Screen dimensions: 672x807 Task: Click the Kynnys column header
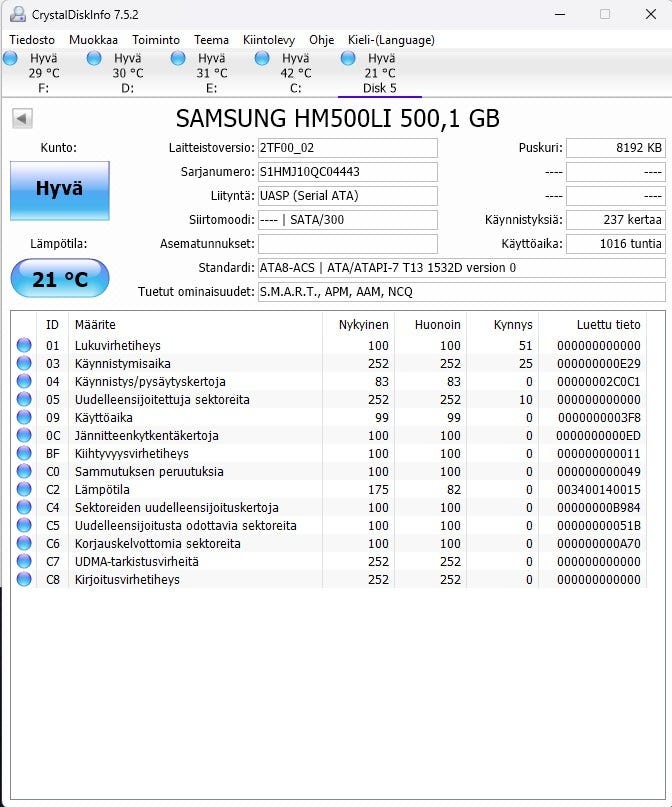(x=503, y=325)
